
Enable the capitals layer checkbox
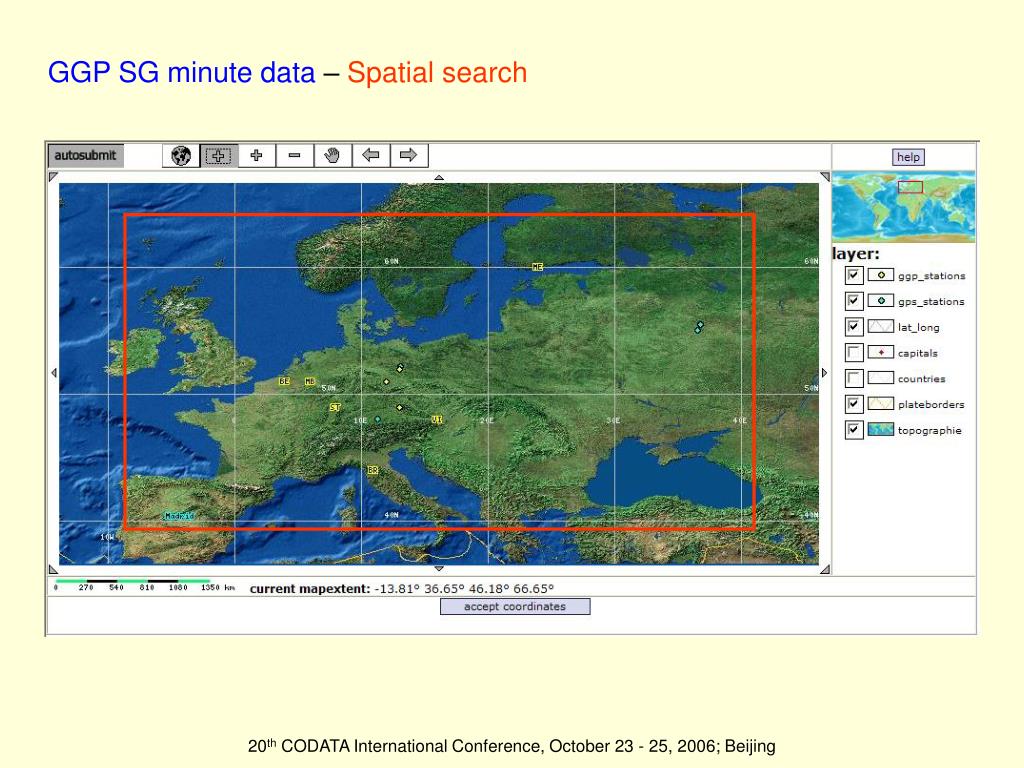(854, 353)
